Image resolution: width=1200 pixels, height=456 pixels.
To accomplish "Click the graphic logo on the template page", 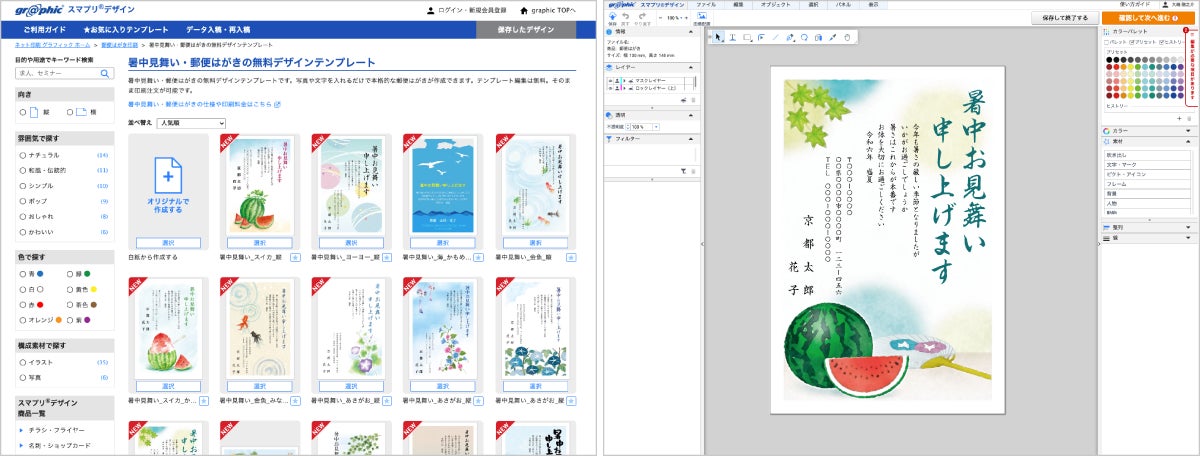I will (x=38, y=10).
